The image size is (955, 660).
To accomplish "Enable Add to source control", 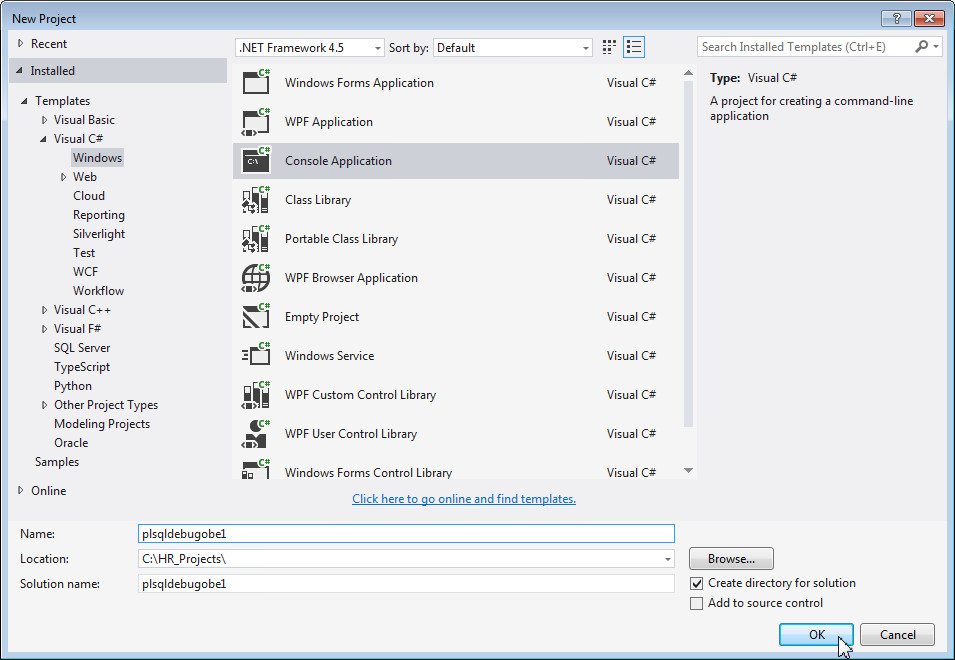I will coord(697,603).
